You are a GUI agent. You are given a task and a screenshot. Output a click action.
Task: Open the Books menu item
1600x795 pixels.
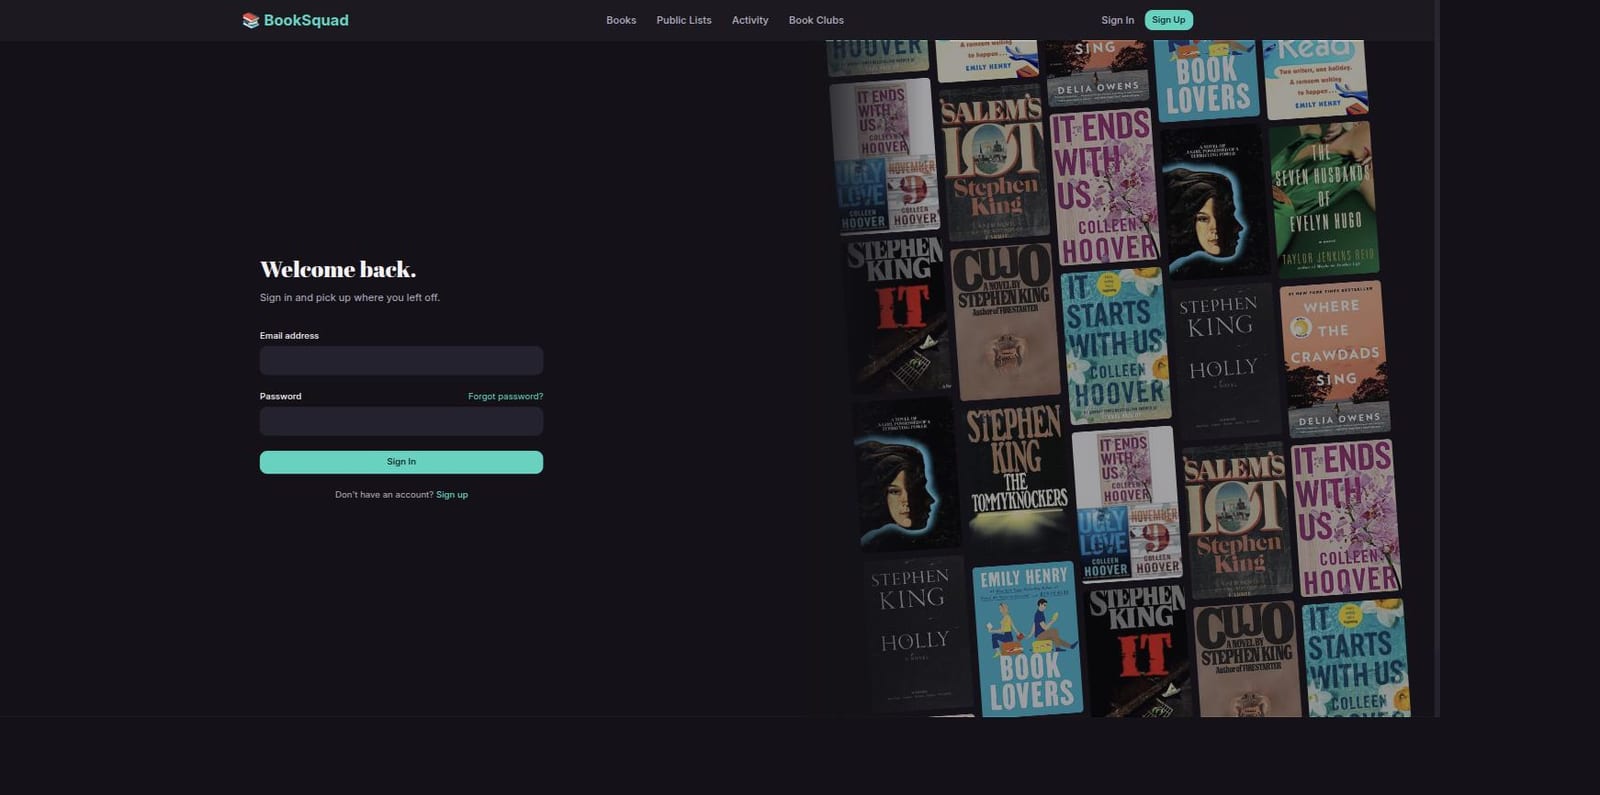pos(621,20)
